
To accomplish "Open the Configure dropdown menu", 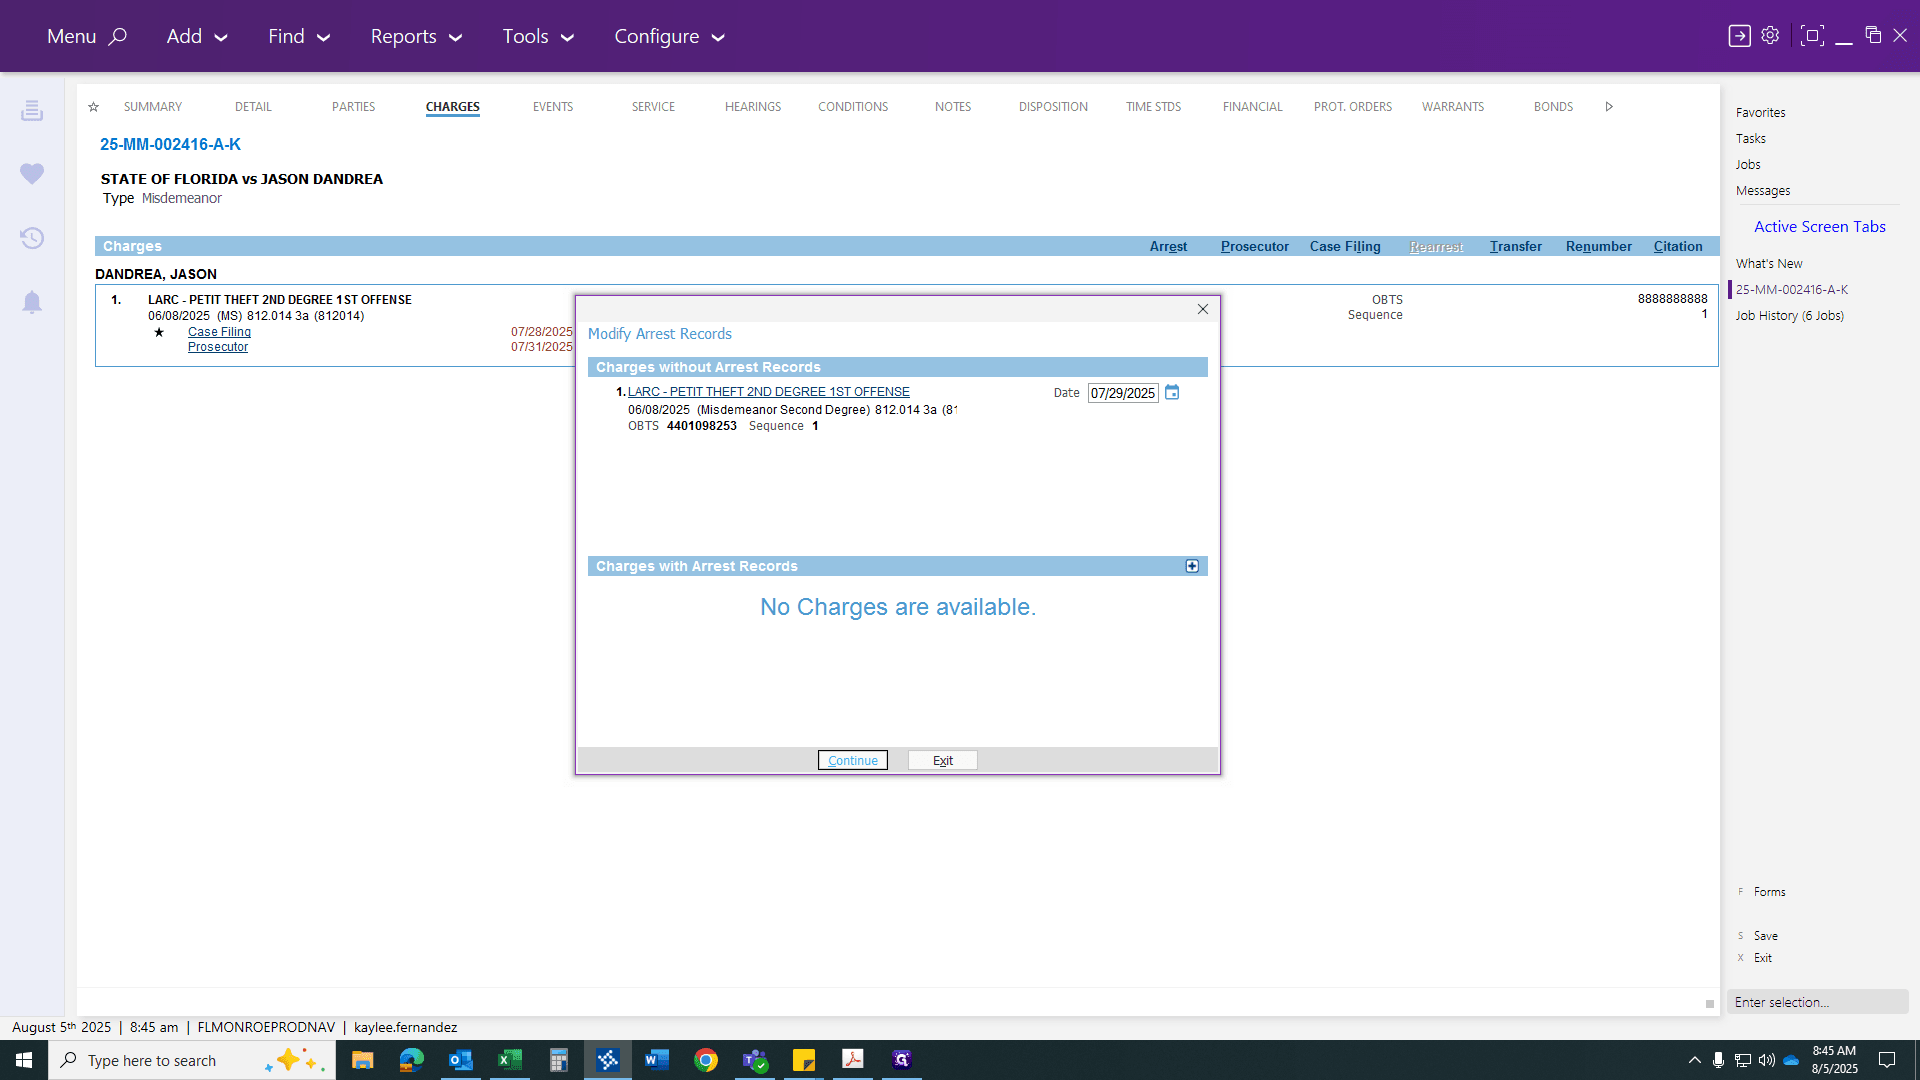I will (669, 36).
